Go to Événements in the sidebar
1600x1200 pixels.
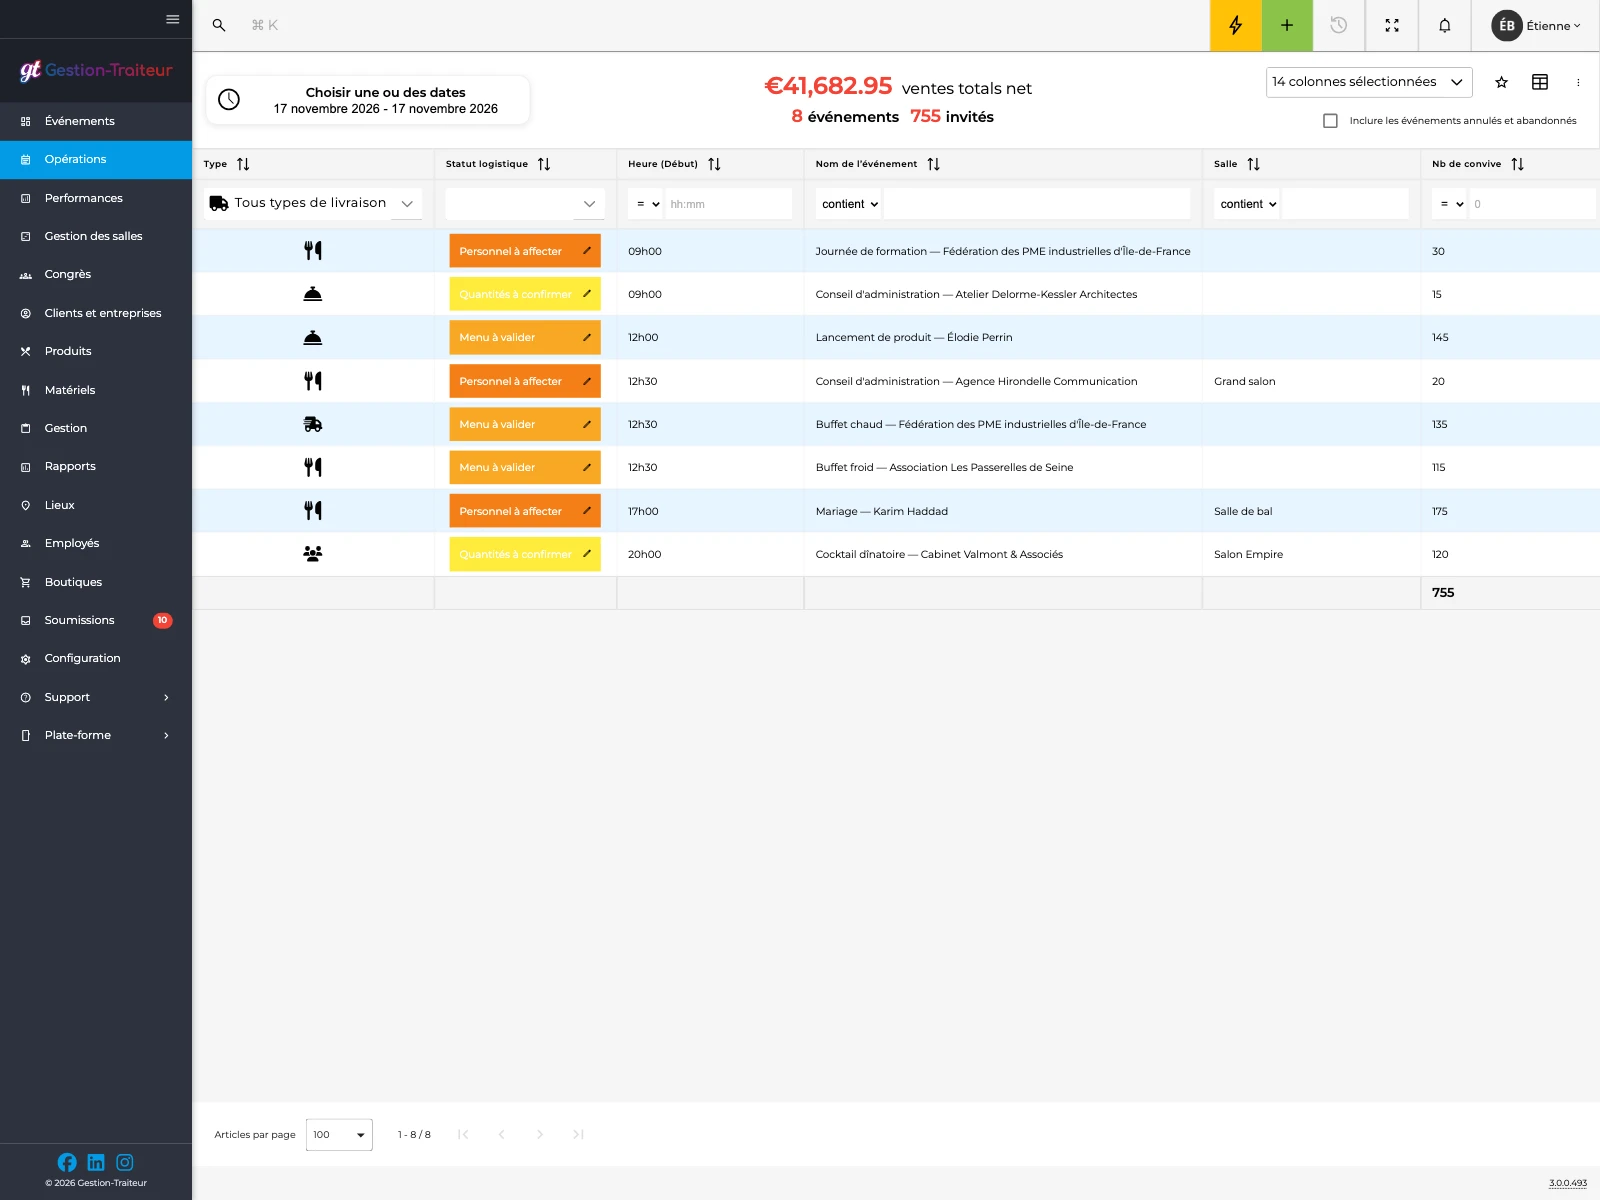(96, 121)
